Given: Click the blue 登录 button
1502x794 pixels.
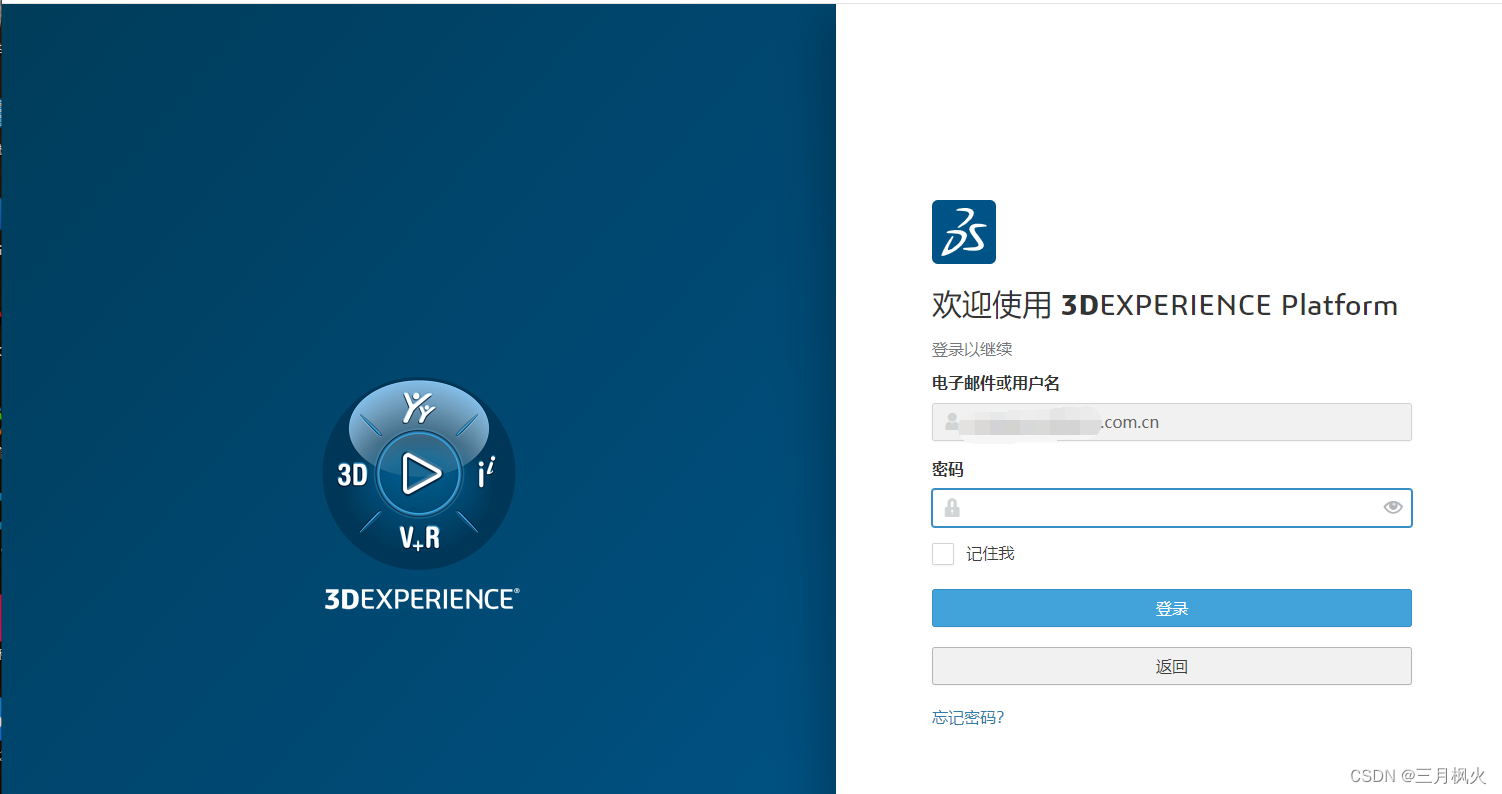Looking at the screenshot, I should pyautogui.click(x=1171, y=608).
